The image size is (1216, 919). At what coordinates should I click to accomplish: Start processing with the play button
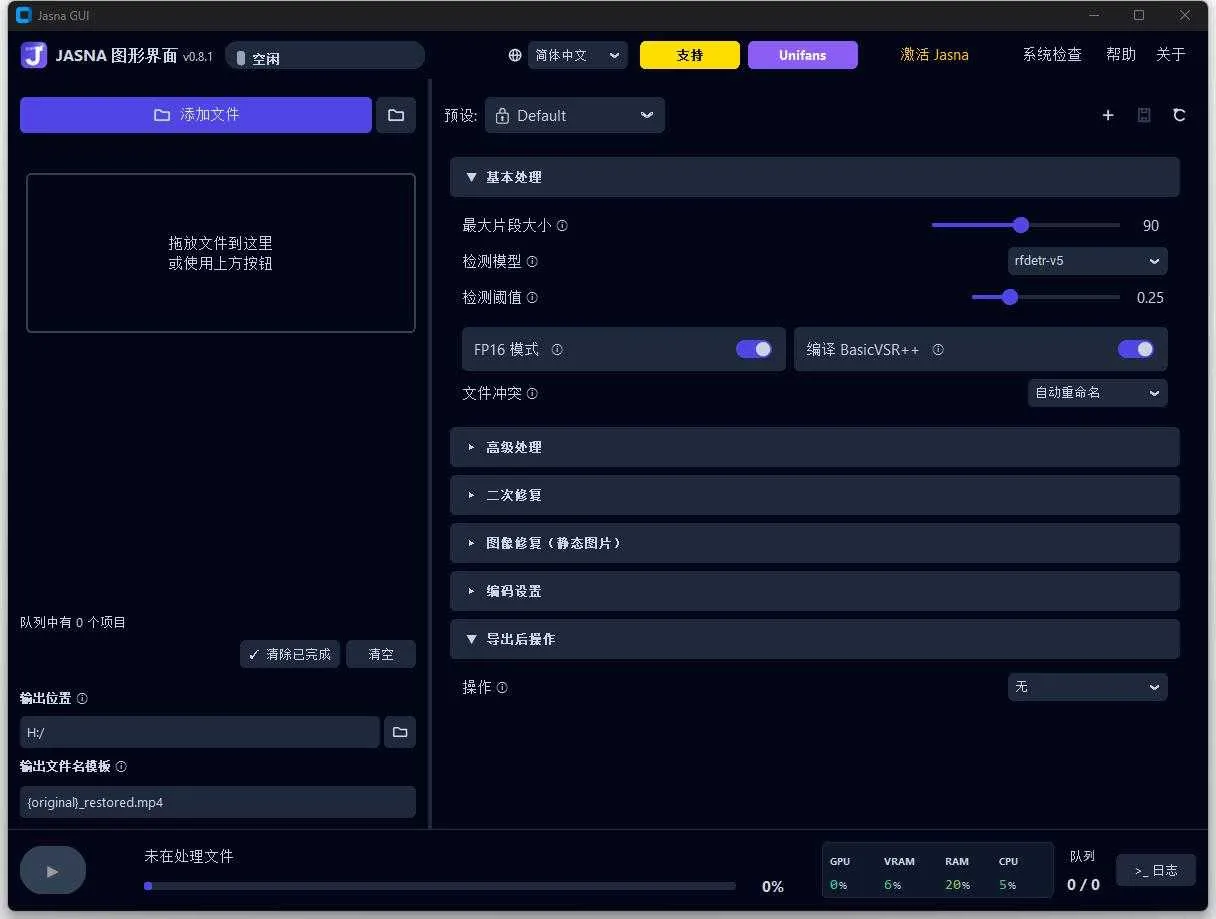click(x=53, y=871)
